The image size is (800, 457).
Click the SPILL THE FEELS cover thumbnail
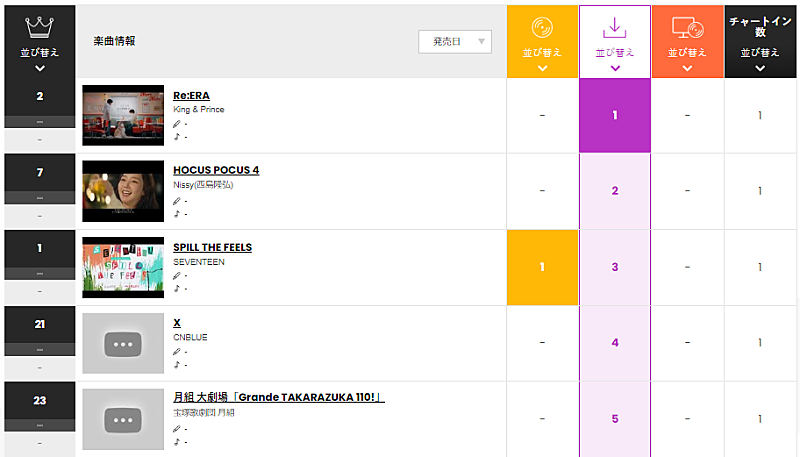pyautogui.click(x=123, y=267)
